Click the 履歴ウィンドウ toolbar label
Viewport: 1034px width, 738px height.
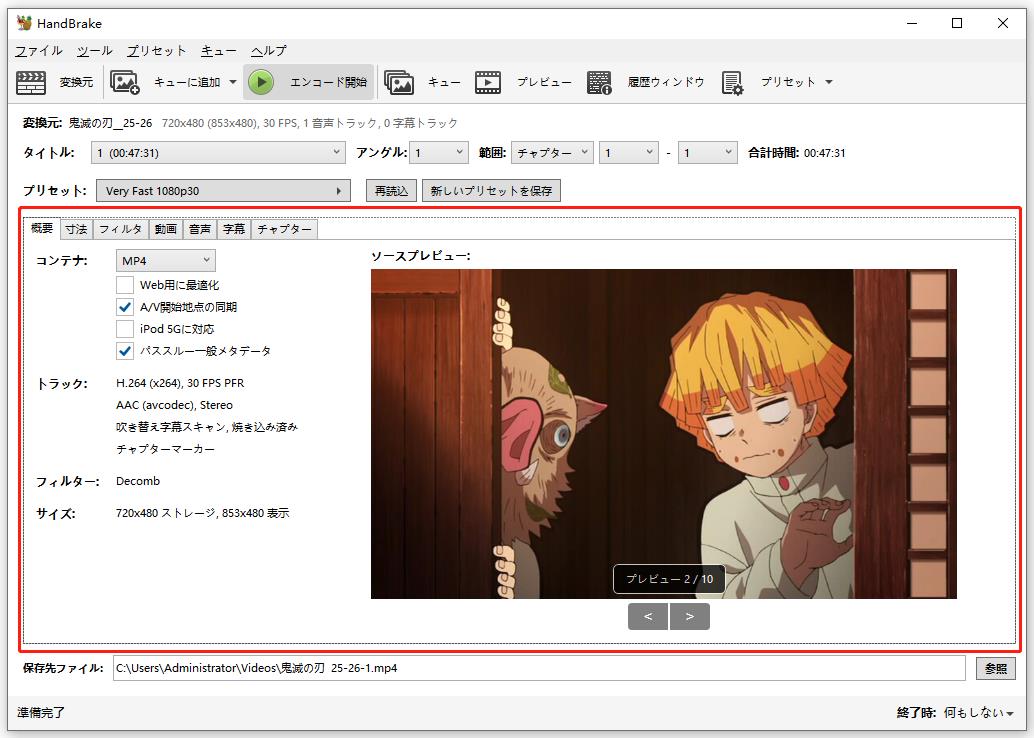[666, 82]
